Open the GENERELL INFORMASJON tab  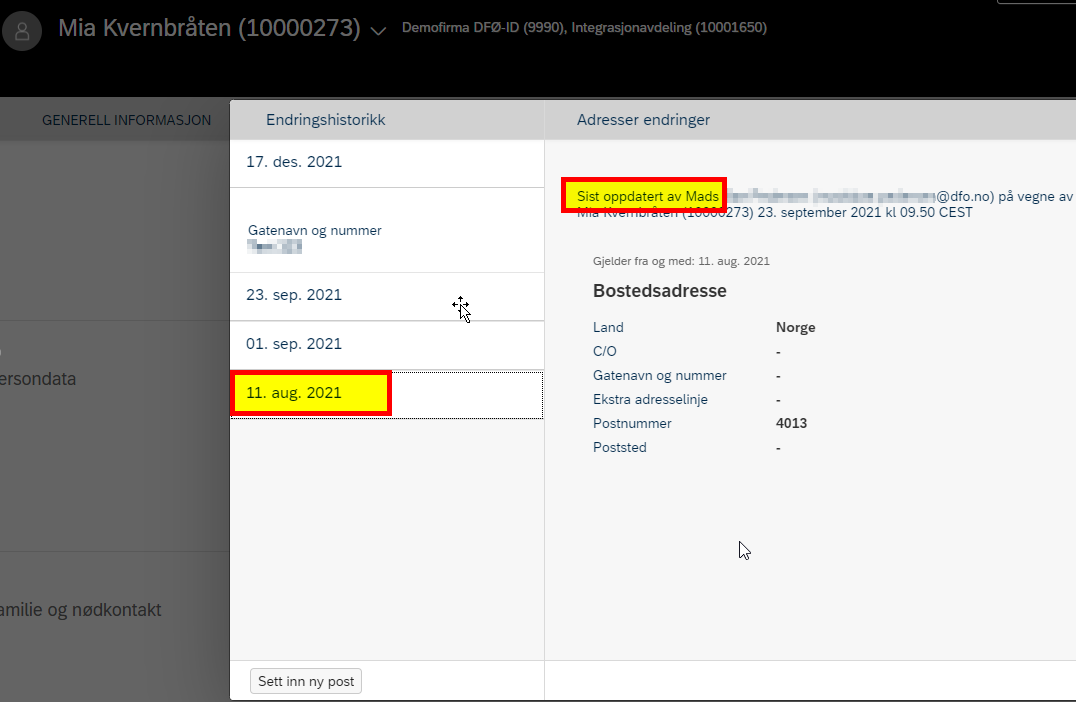(x=126, y=120)
